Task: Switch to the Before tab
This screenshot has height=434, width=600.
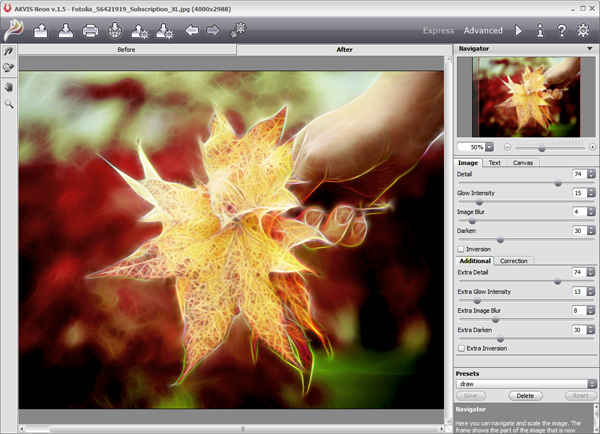Action: tap(127, 48)
